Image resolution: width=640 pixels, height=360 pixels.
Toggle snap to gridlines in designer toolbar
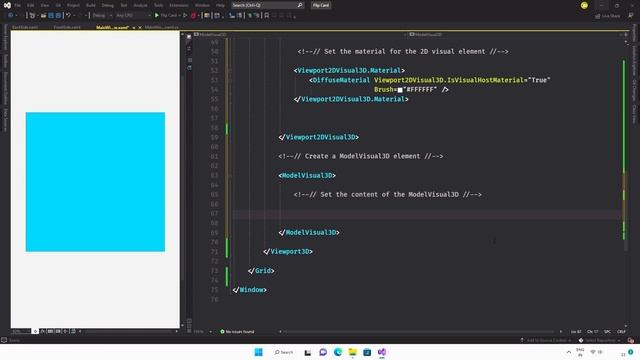pos(58,331)
